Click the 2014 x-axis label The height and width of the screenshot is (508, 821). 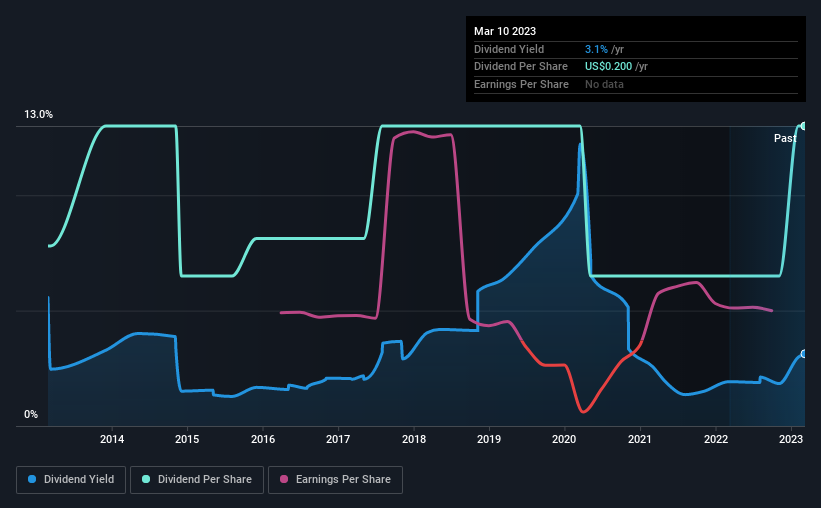click(112, 439)
